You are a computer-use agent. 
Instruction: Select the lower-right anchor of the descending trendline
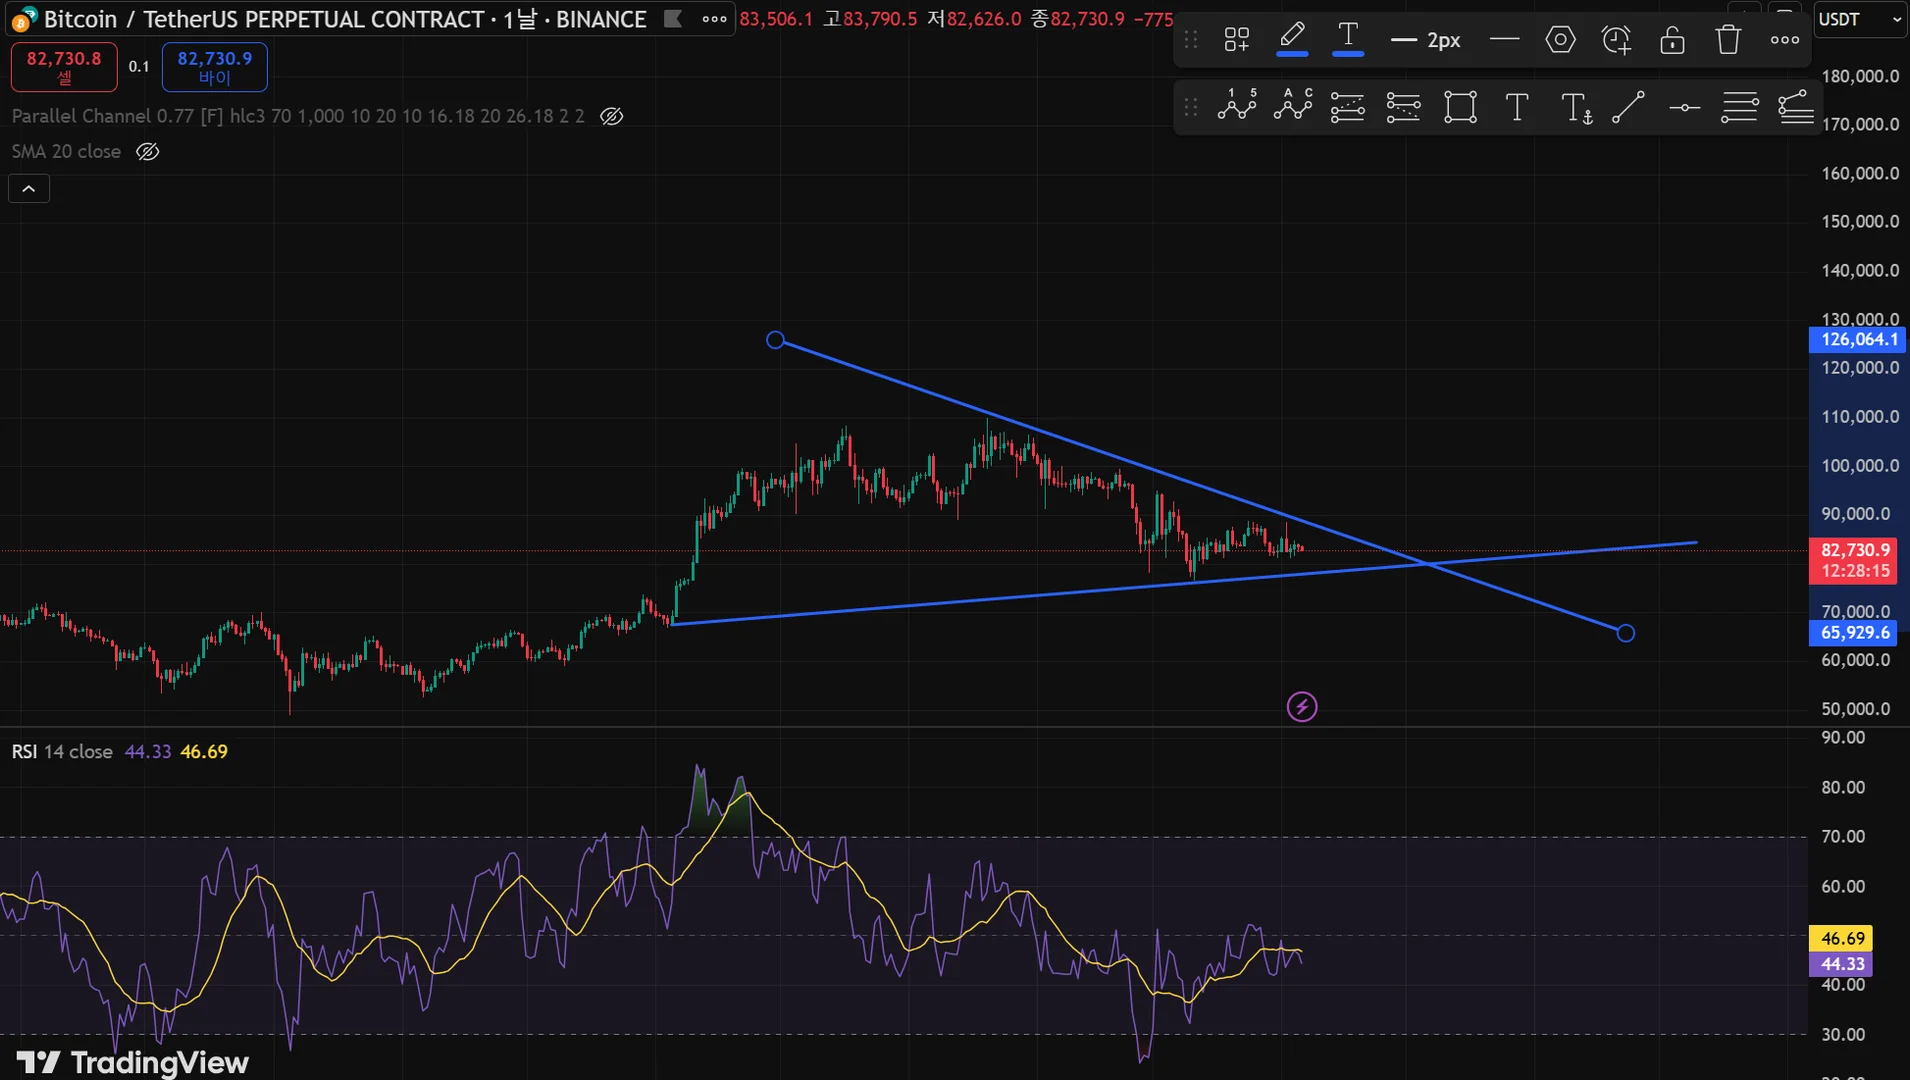coord(1626,633)
